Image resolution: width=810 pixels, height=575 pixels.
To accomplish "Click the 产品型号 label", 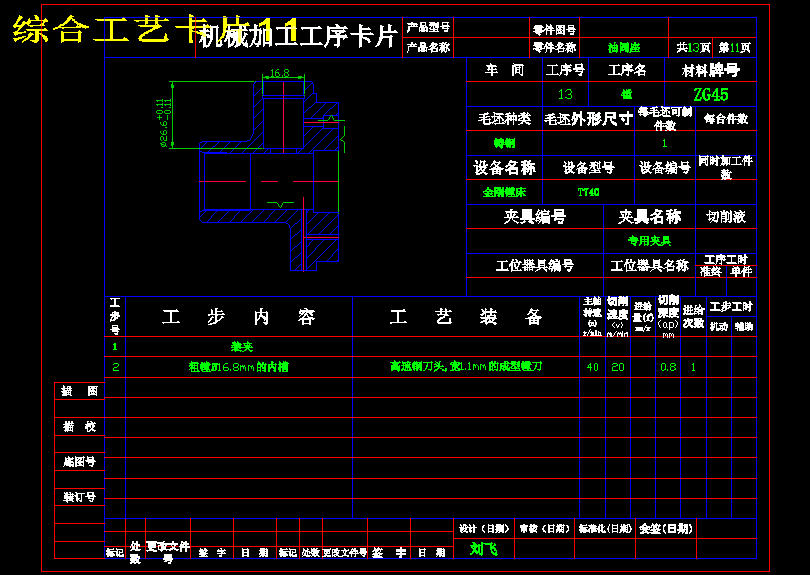I will [428, 27].
